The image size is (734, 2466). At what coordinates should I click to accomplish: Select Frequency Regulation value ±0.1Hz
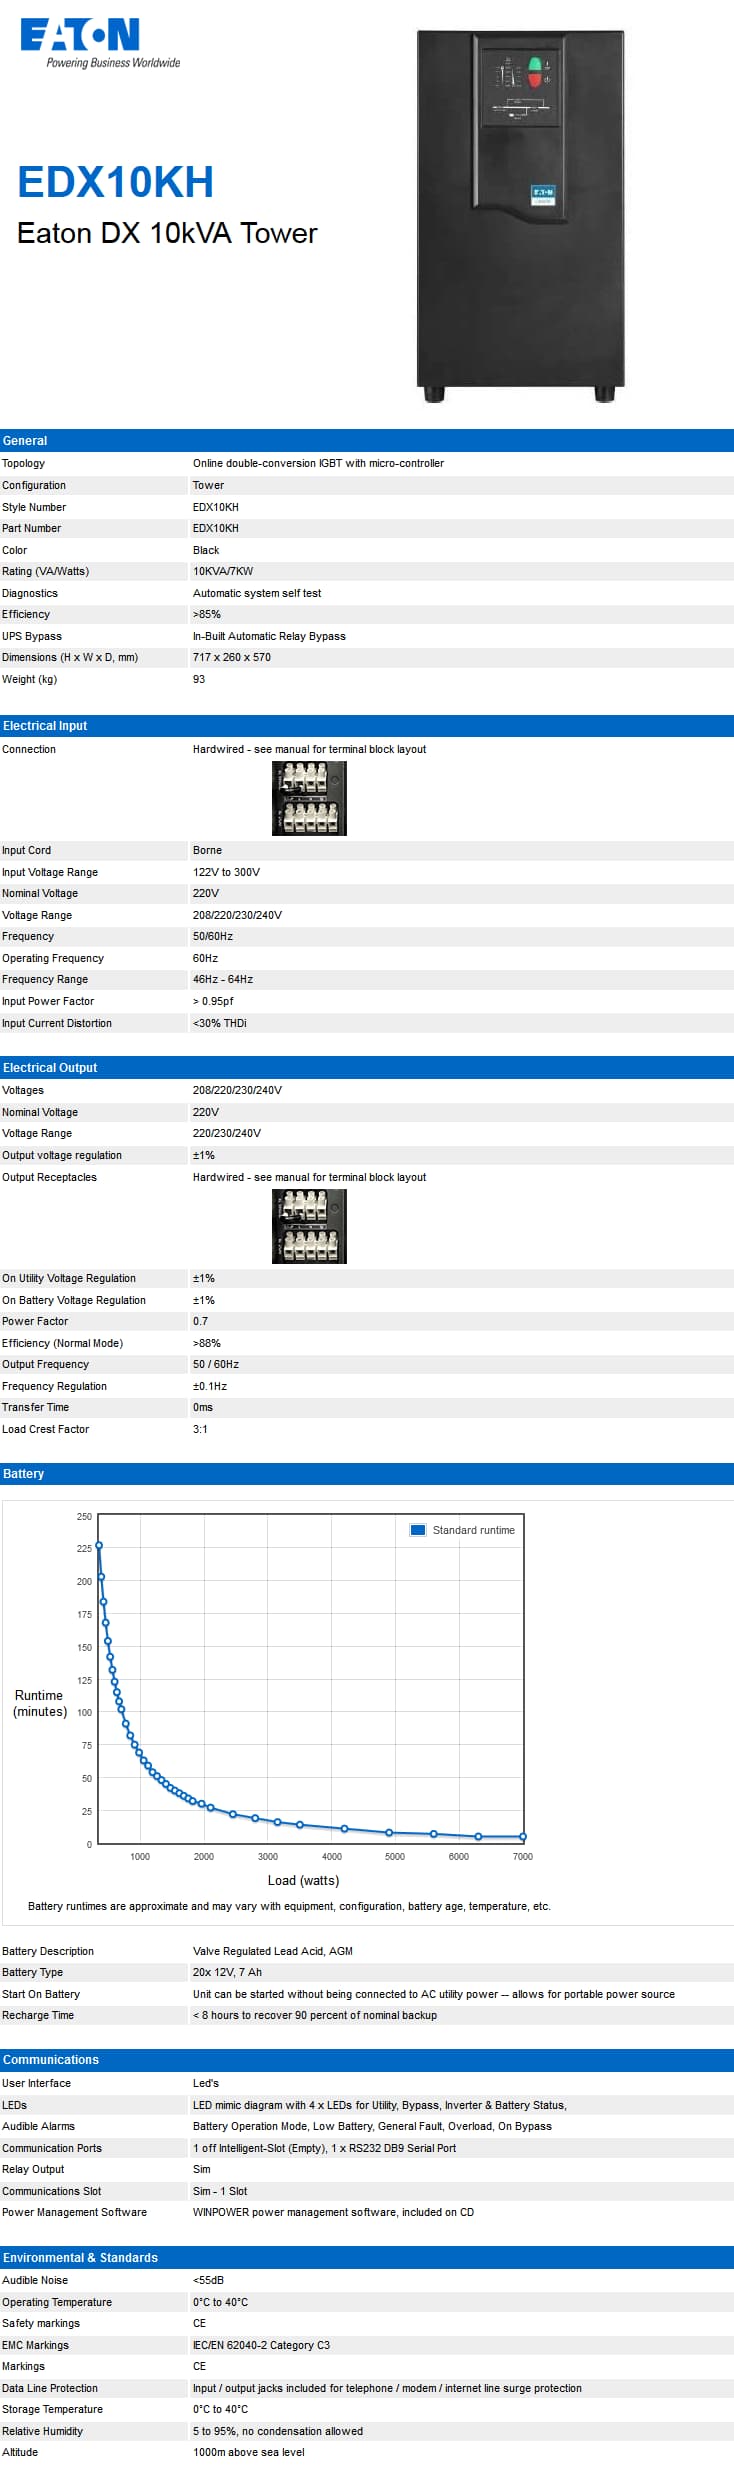[210, 1386]
